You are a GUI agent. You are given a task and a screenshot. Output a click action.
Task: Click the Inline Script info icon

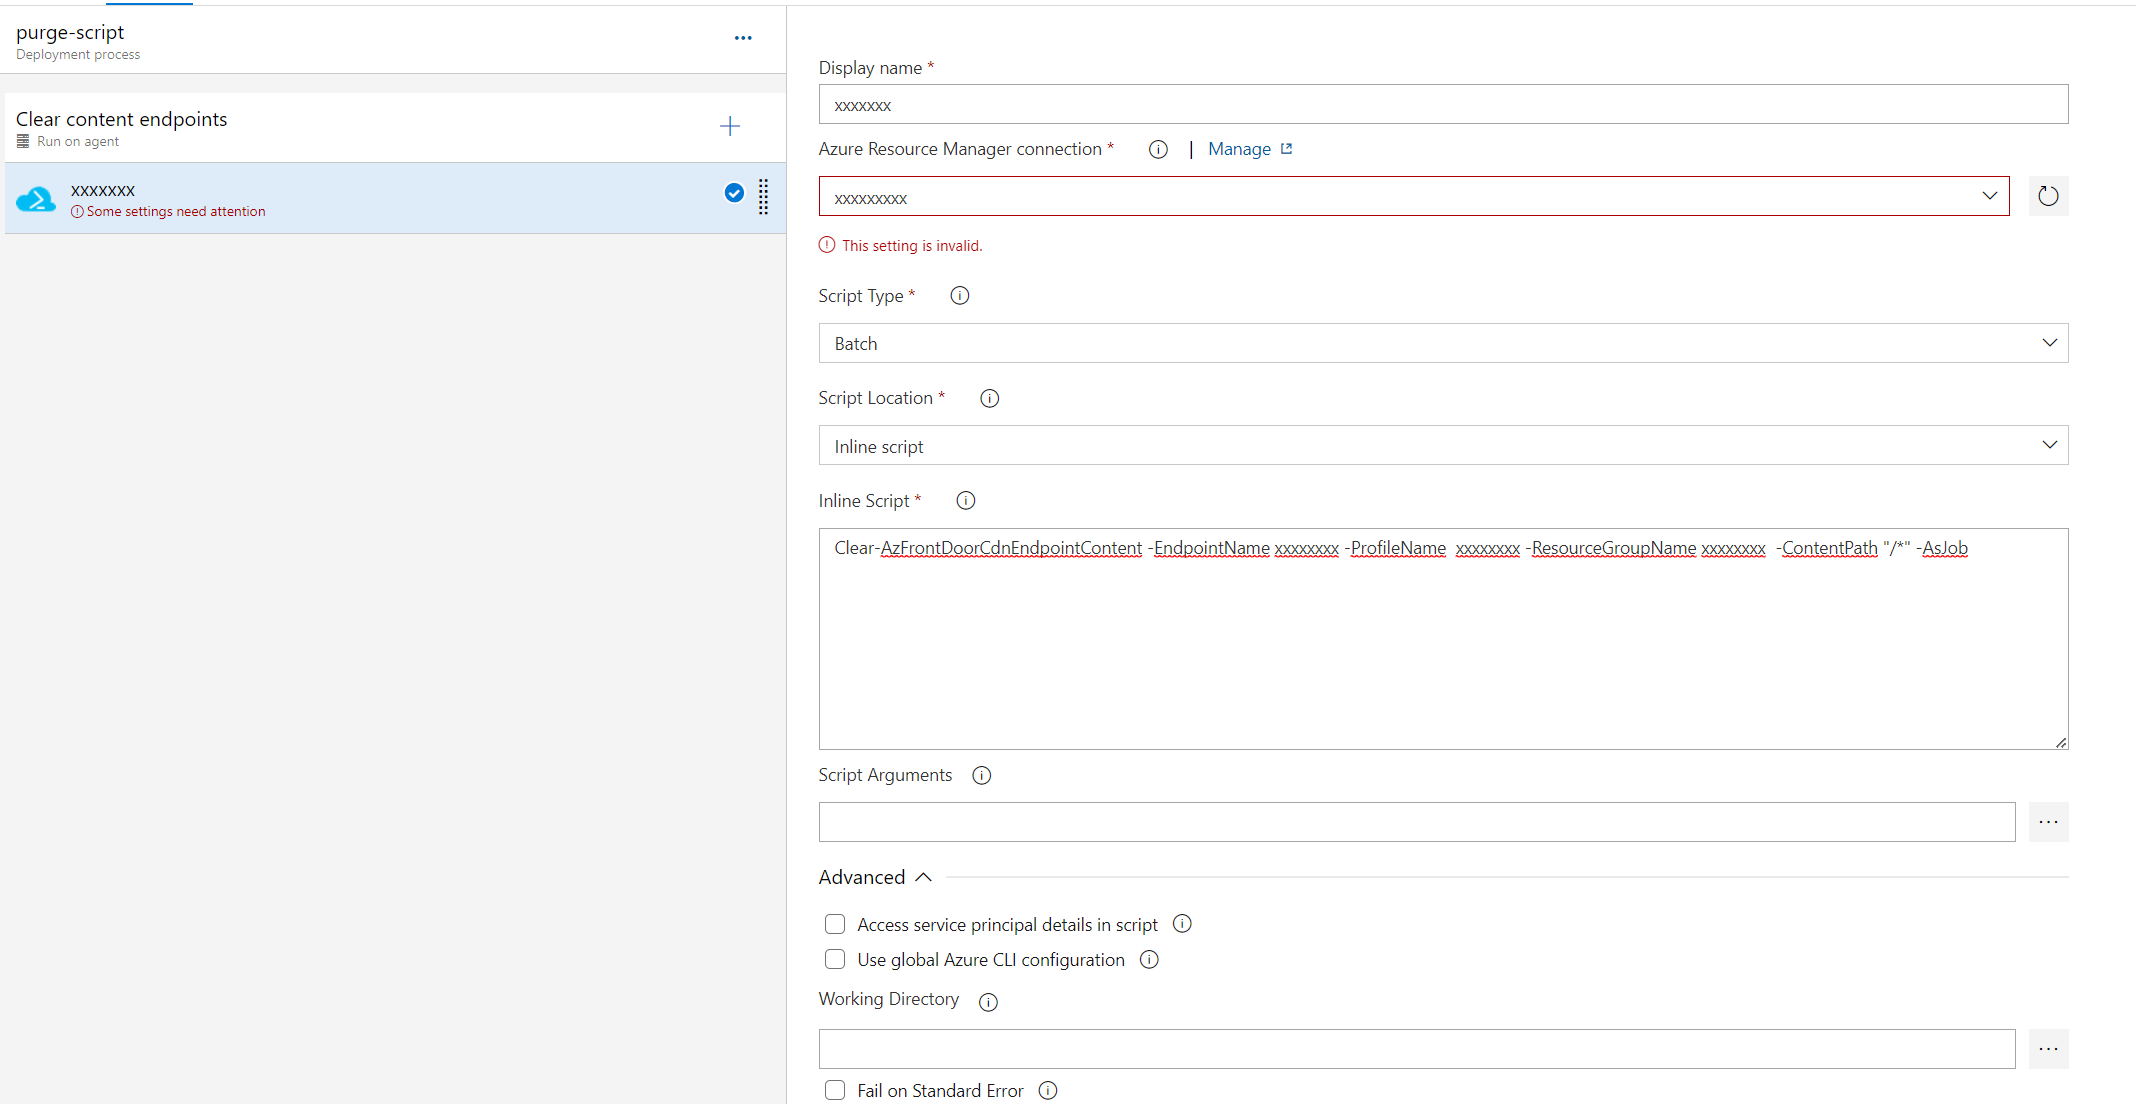965,501
